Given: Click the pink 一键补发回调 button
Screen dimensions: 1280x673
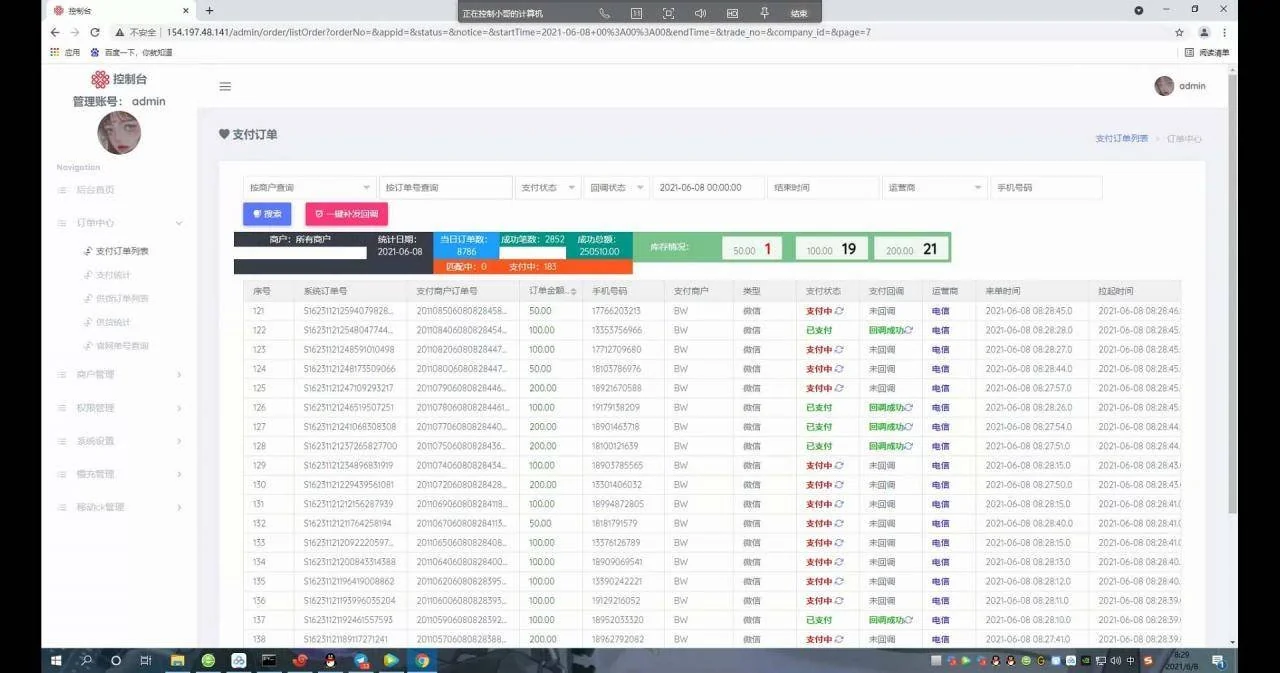Looking at the screenshot, I should click(349, 213).
